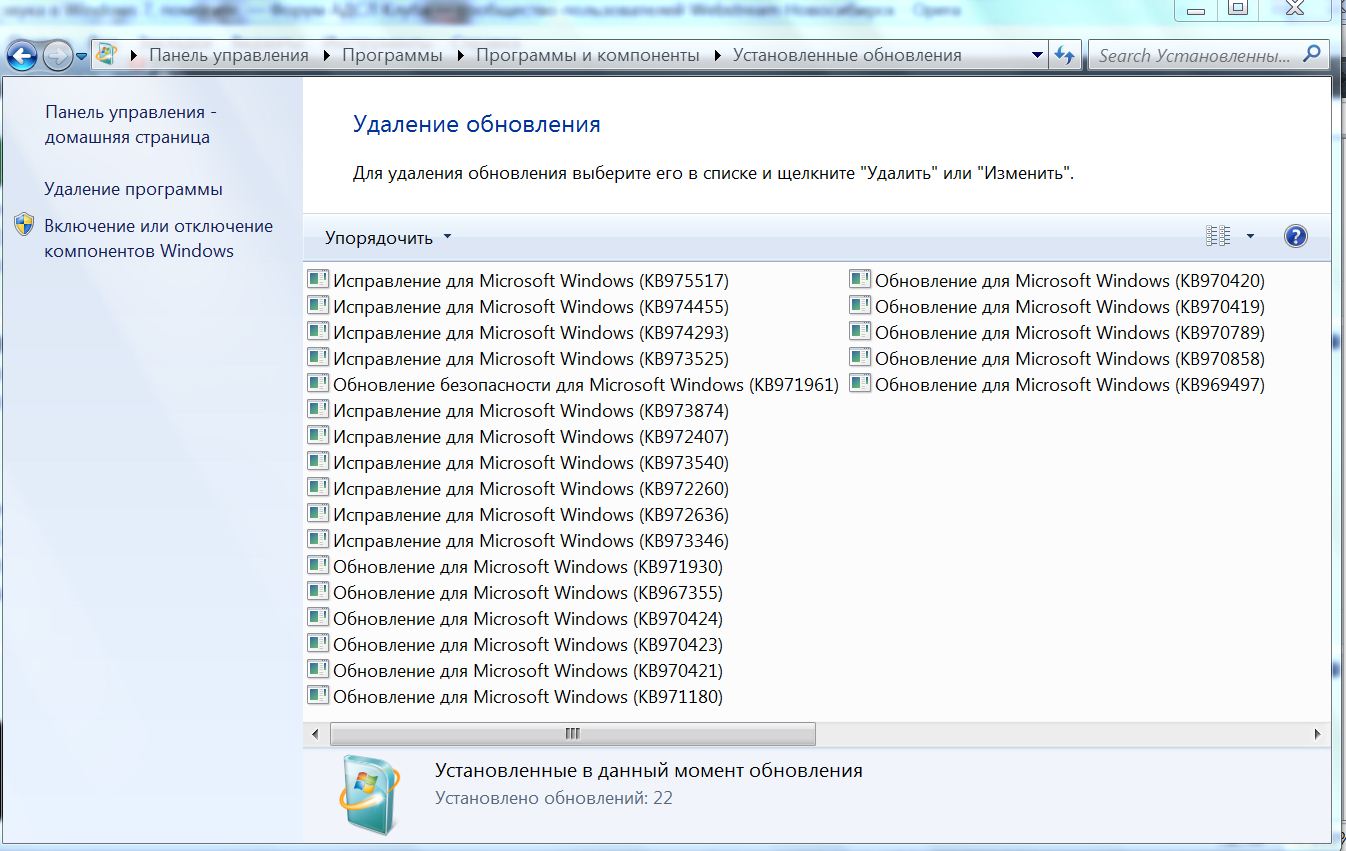Click the horizontal scrollbar thumb
The image size is (1346, 851).
pos(572,734)
